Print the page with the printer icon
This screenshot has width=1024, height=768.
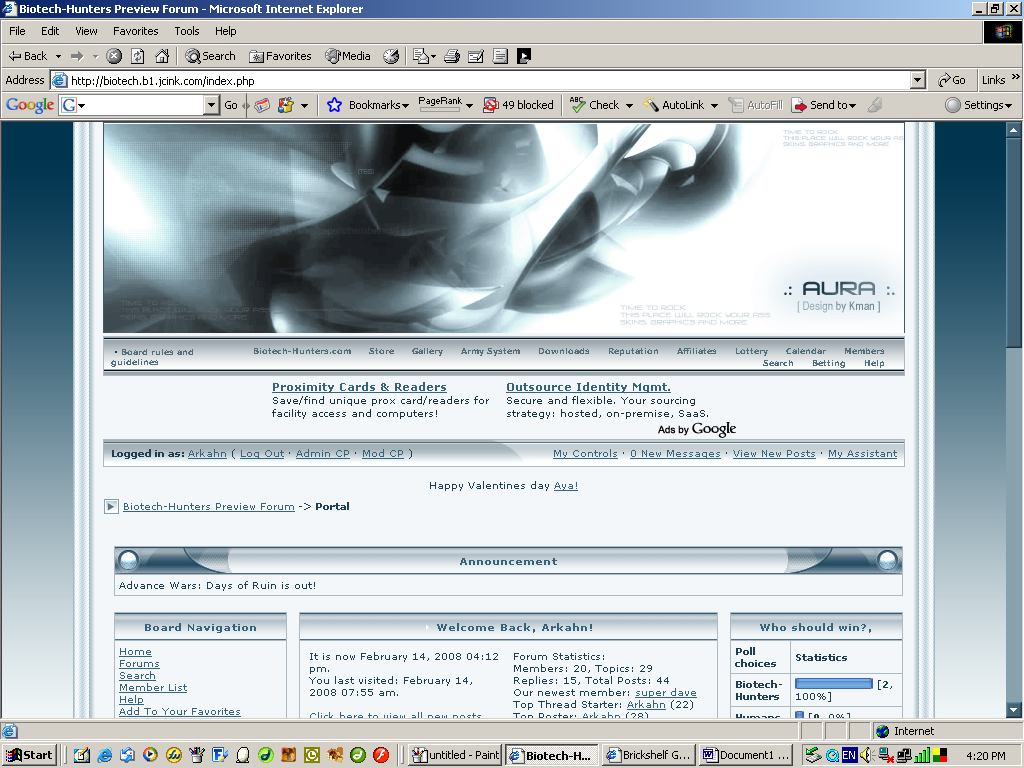pos(452,56)
